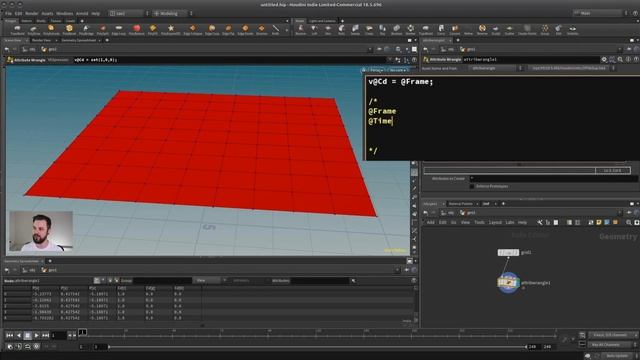Select the PolyFill shelf tool
The image size is (640, 360).
[x=153, y=29]
